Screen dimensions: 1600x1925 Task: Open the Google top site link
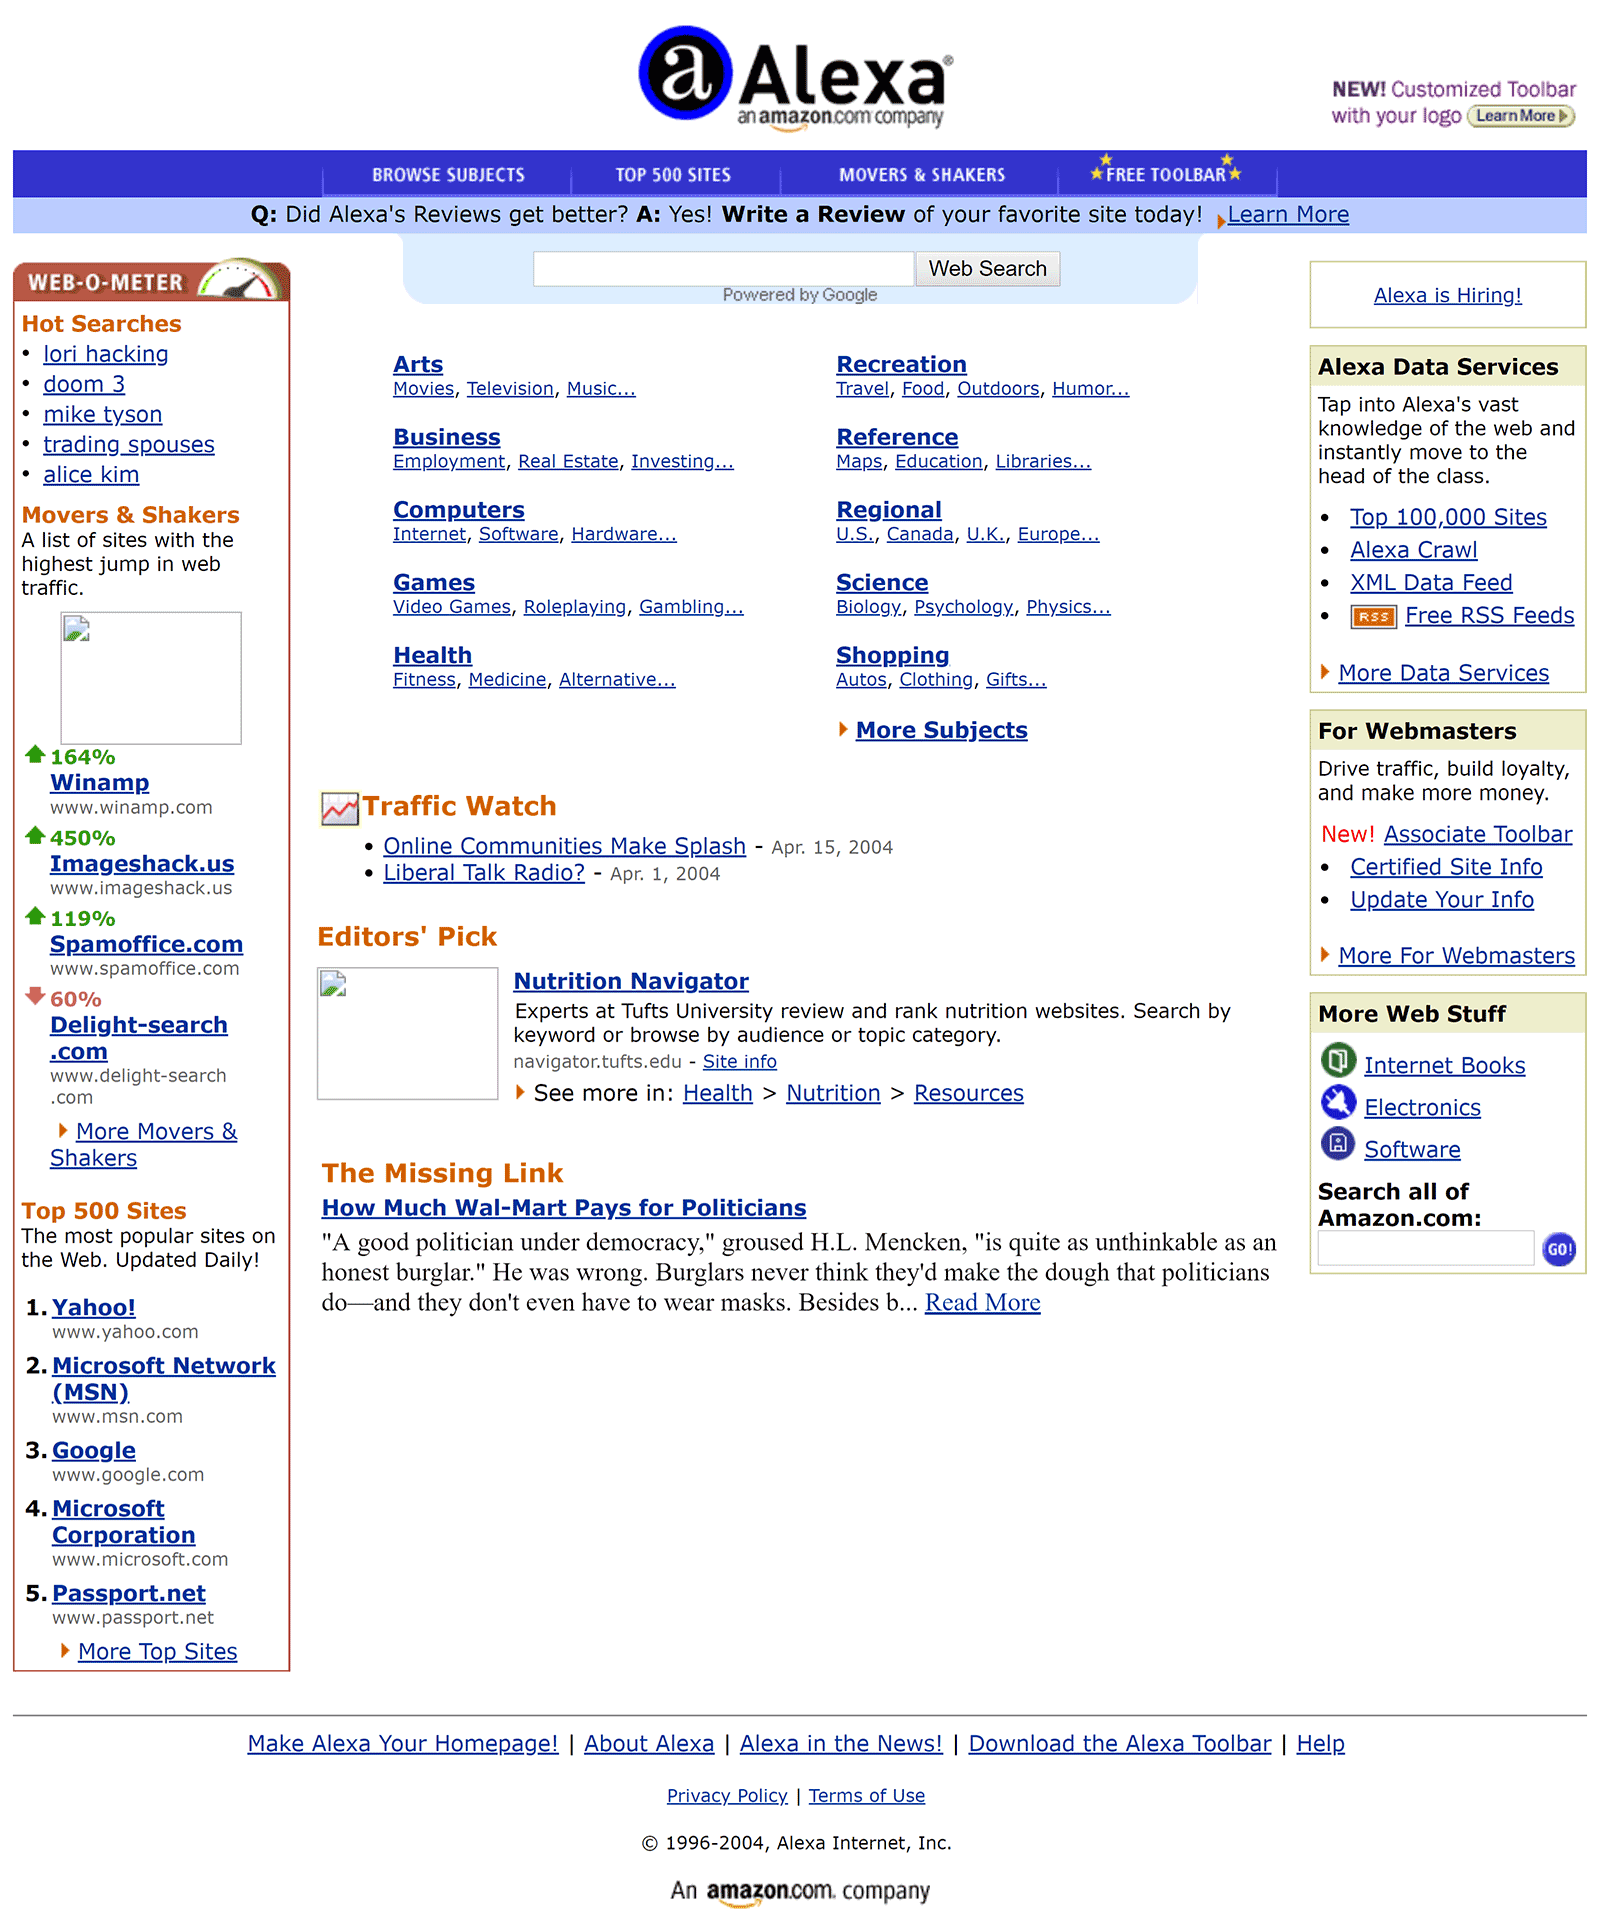pyautogui.click(x=94, y=1451)
